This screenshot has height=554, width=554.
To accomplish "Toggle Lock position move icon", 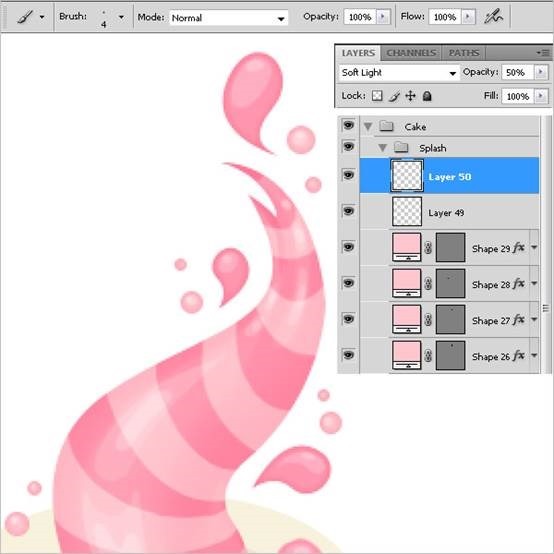I will point(411,96).
